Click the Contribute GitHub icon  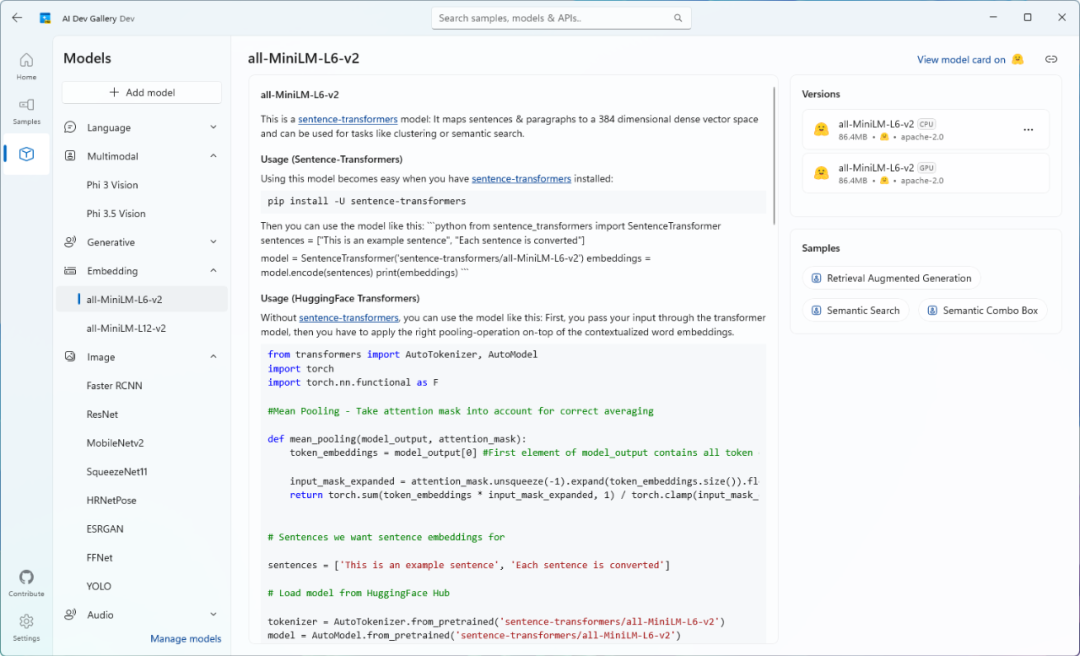click(26, 583)
